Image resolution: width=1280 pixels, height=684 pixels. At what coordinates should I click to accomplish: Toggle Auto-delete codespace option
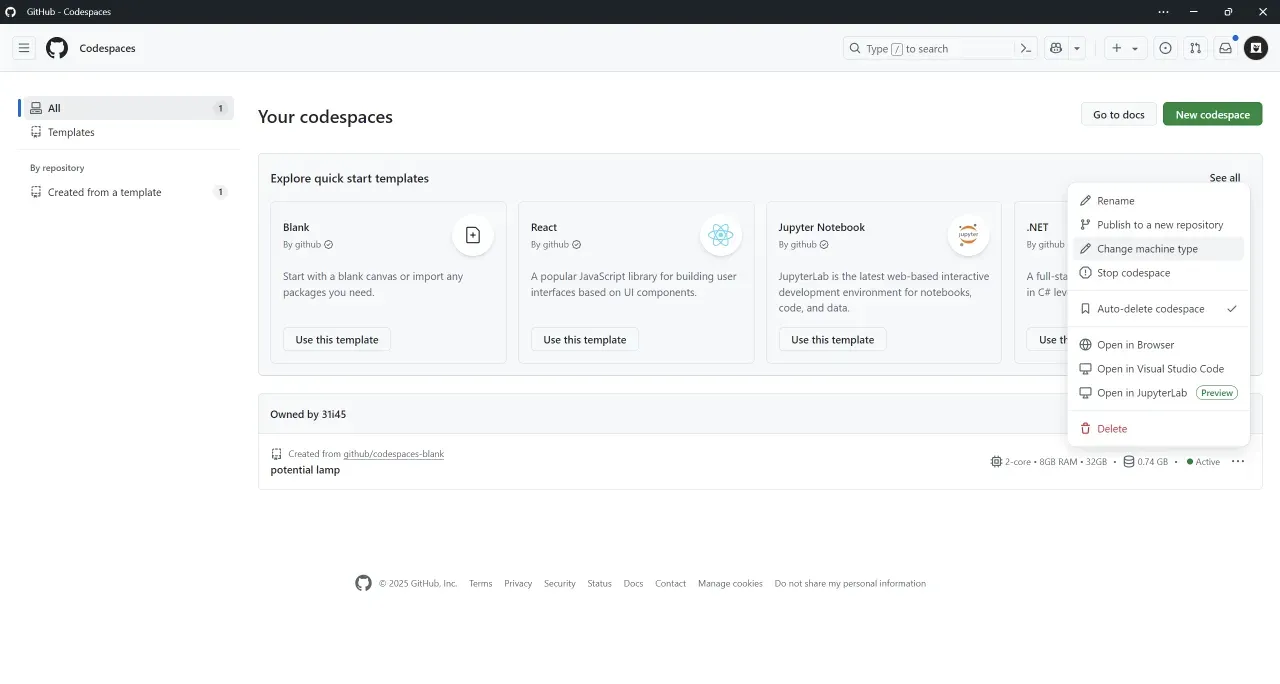[1158, 309]
